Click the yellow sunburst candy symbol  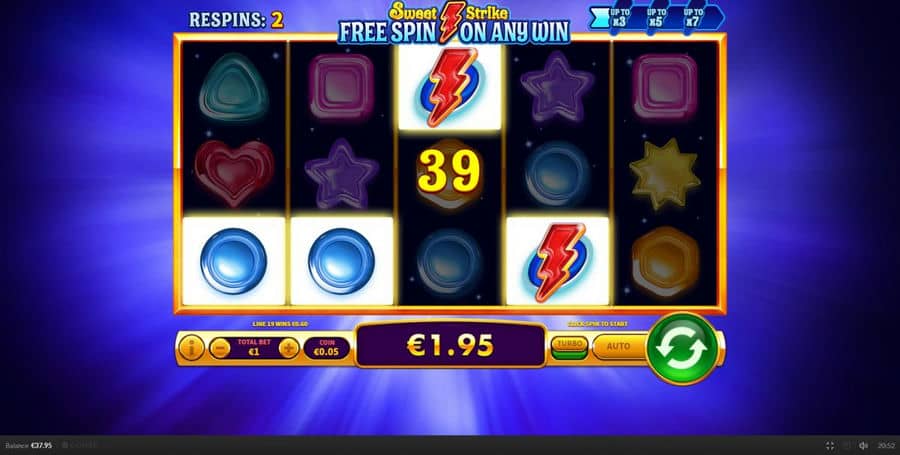(665, 173)
